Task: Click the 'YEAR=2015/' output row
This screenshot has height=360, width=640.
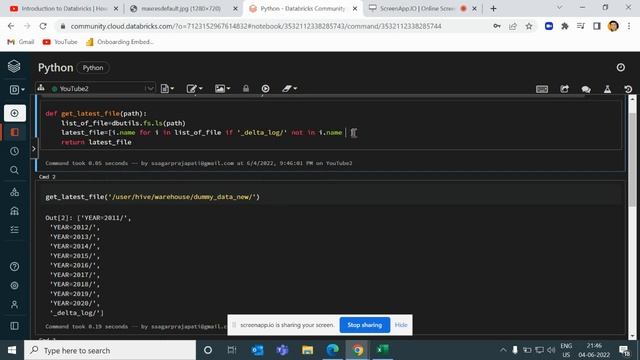Action: pyautogui.click(x=75, y=256)
